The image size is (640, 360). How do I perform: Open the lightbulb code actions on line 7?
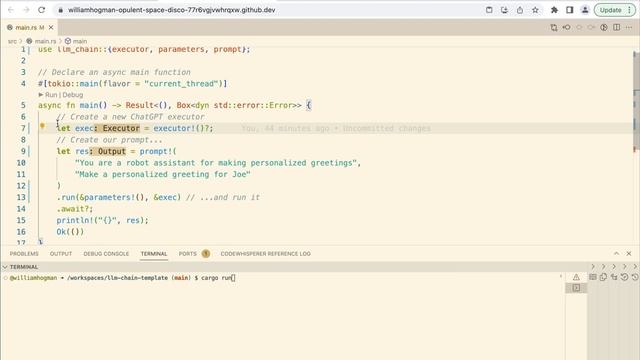pyautogui.click(x=42, y=126)
